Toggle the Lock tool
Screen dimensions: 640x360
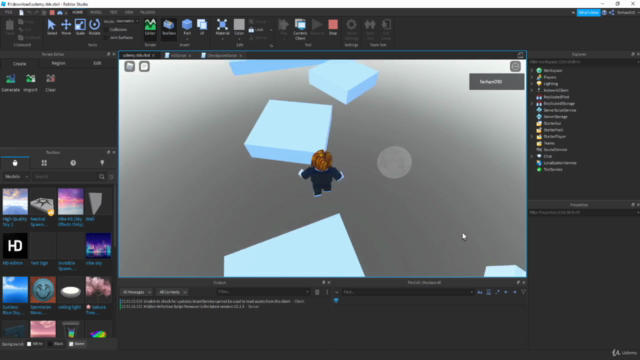tap(256, 30)
